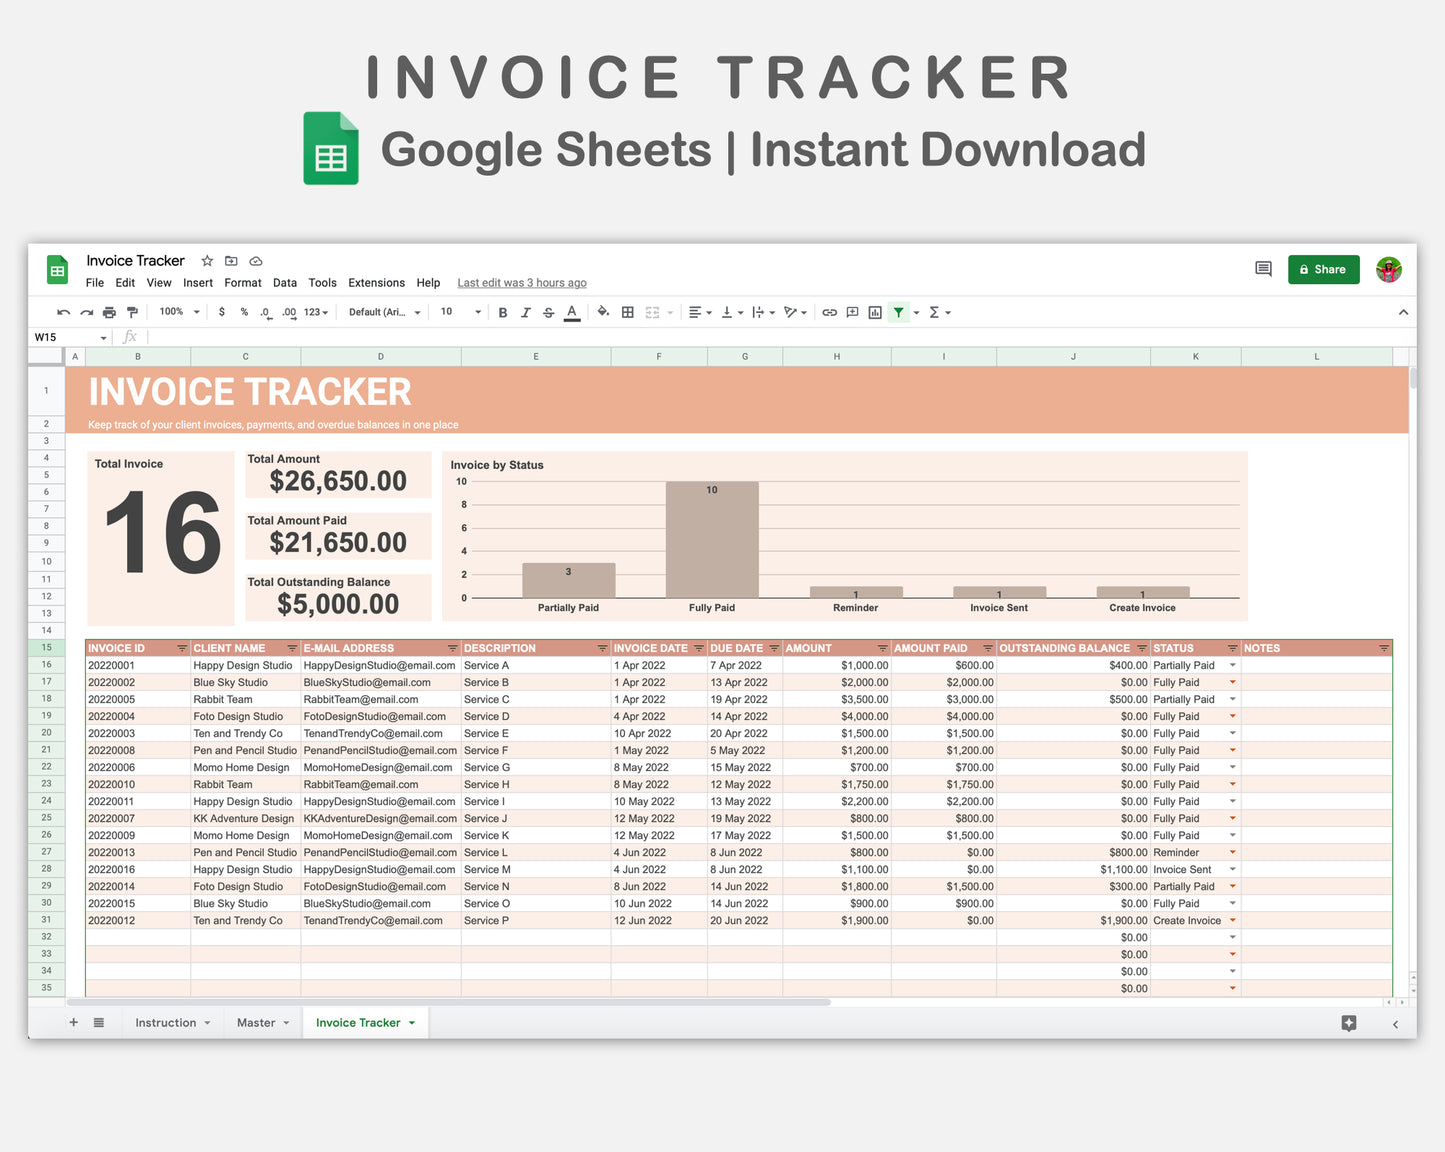Open the text color picker
This screenshot has height=1152, width=1445.
click(571, 312)
